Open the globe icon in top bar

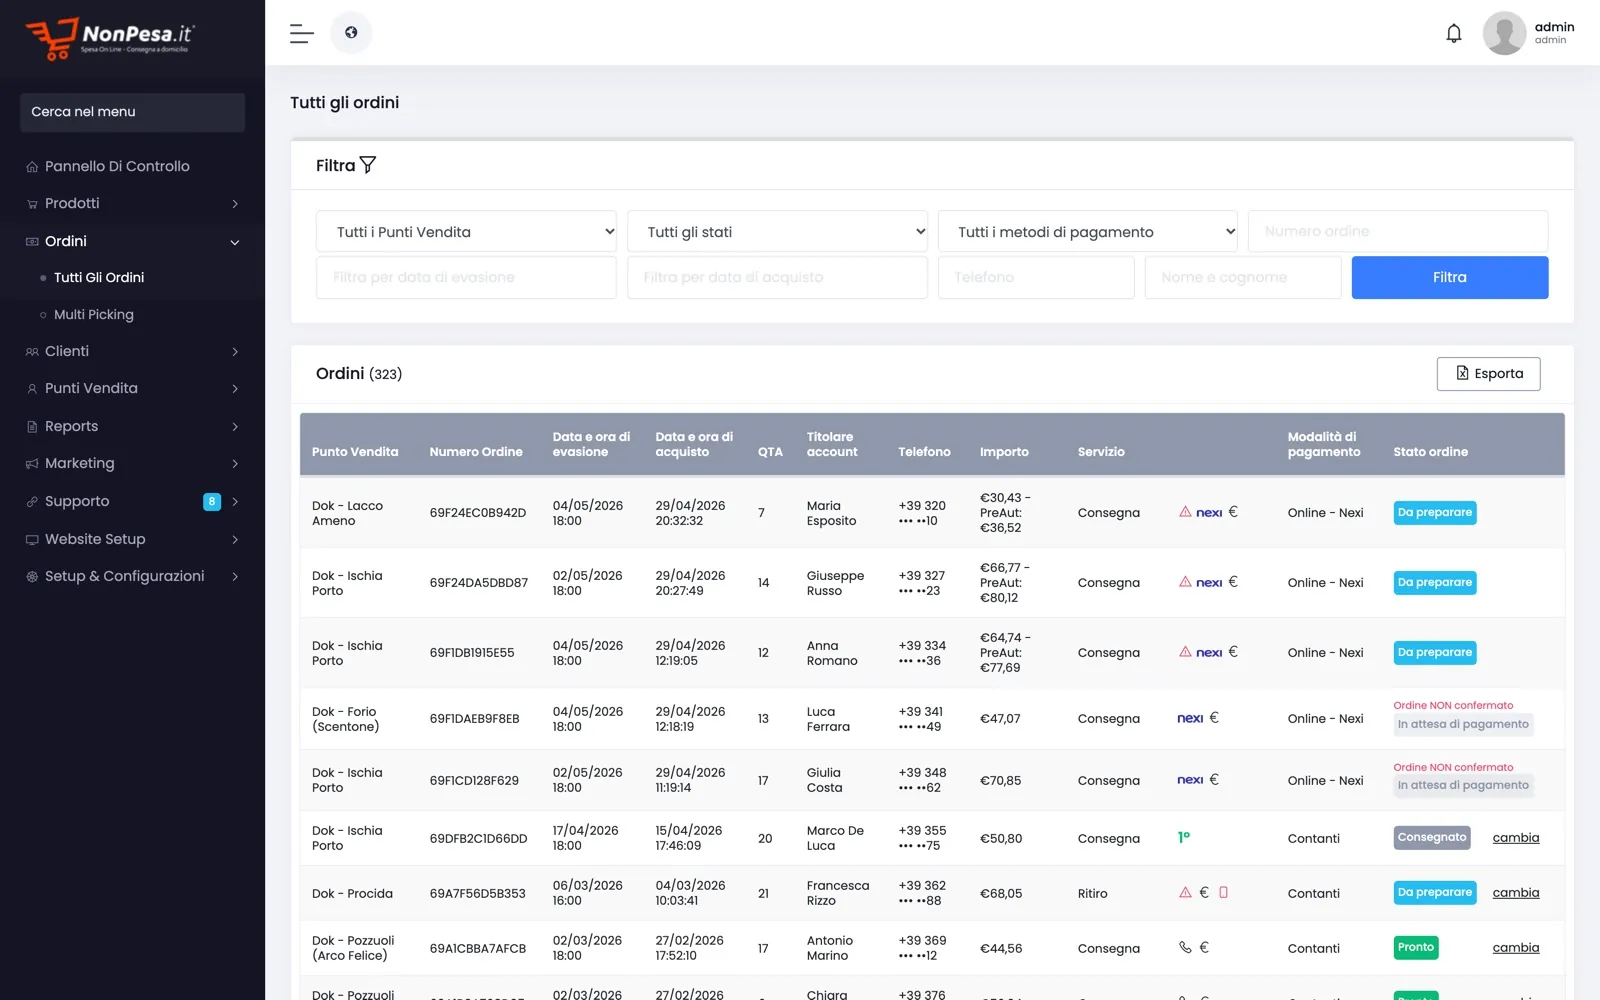click(351, 33)
